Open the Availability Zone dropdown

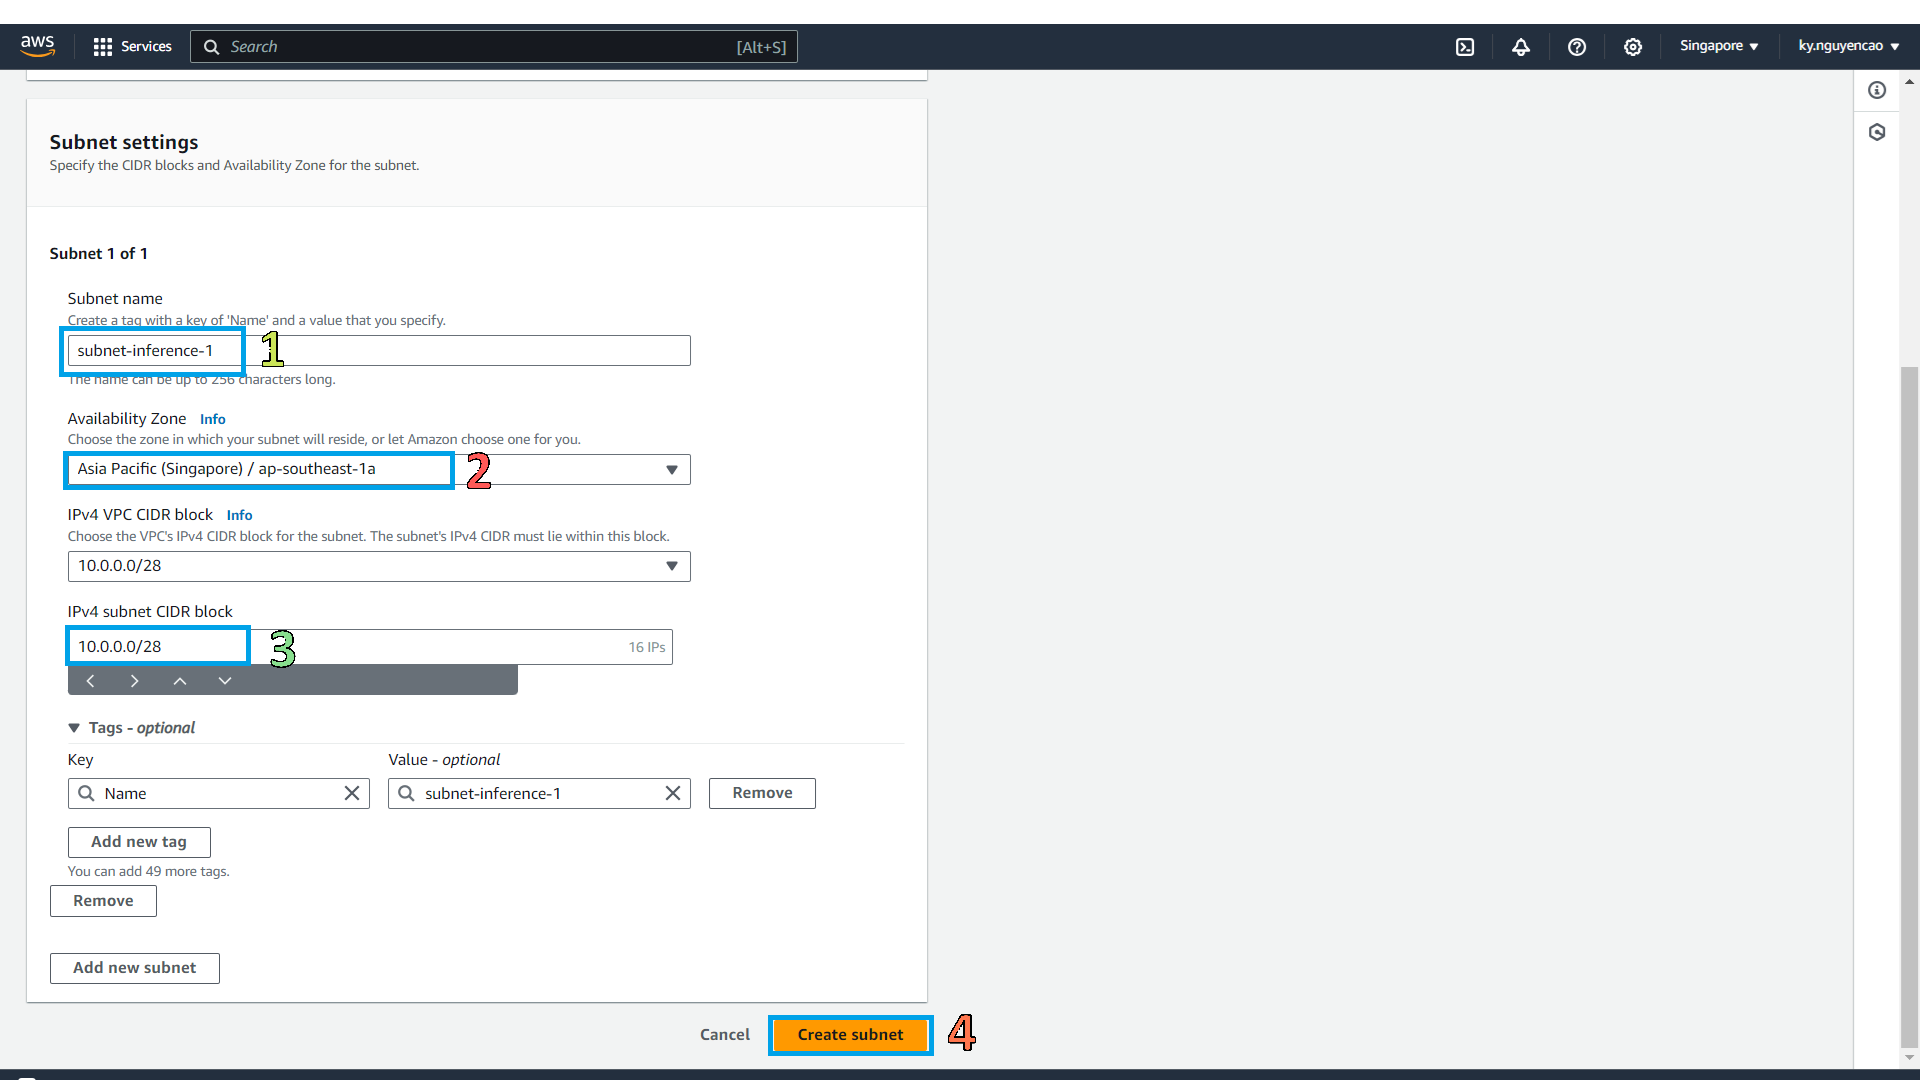(379, 469)
